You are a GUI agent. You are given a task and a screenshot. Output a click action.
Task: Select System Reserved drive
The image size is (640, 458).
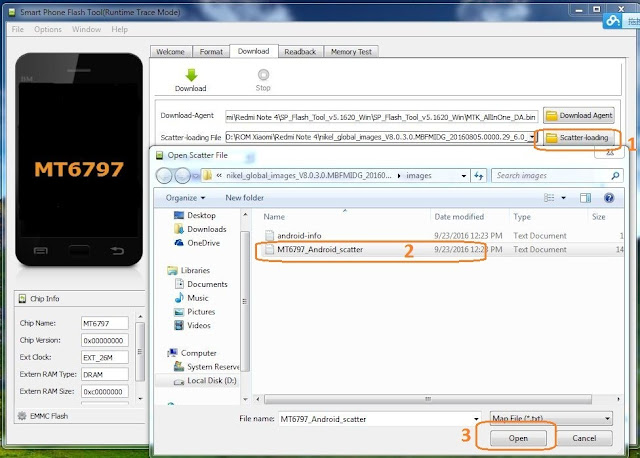coord(207,367)
